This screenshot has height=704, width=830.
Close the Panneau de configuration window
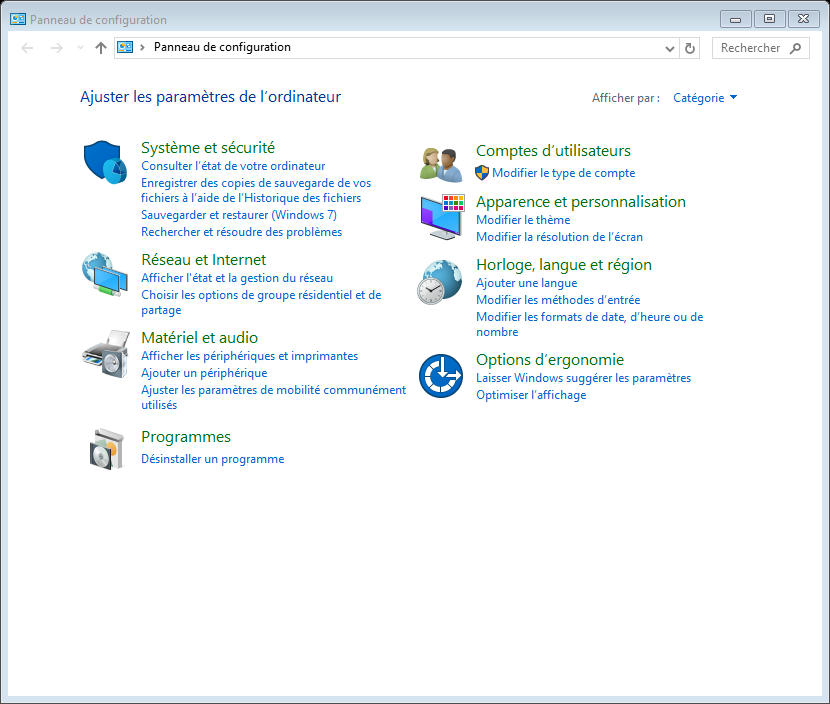coord(803,19)
